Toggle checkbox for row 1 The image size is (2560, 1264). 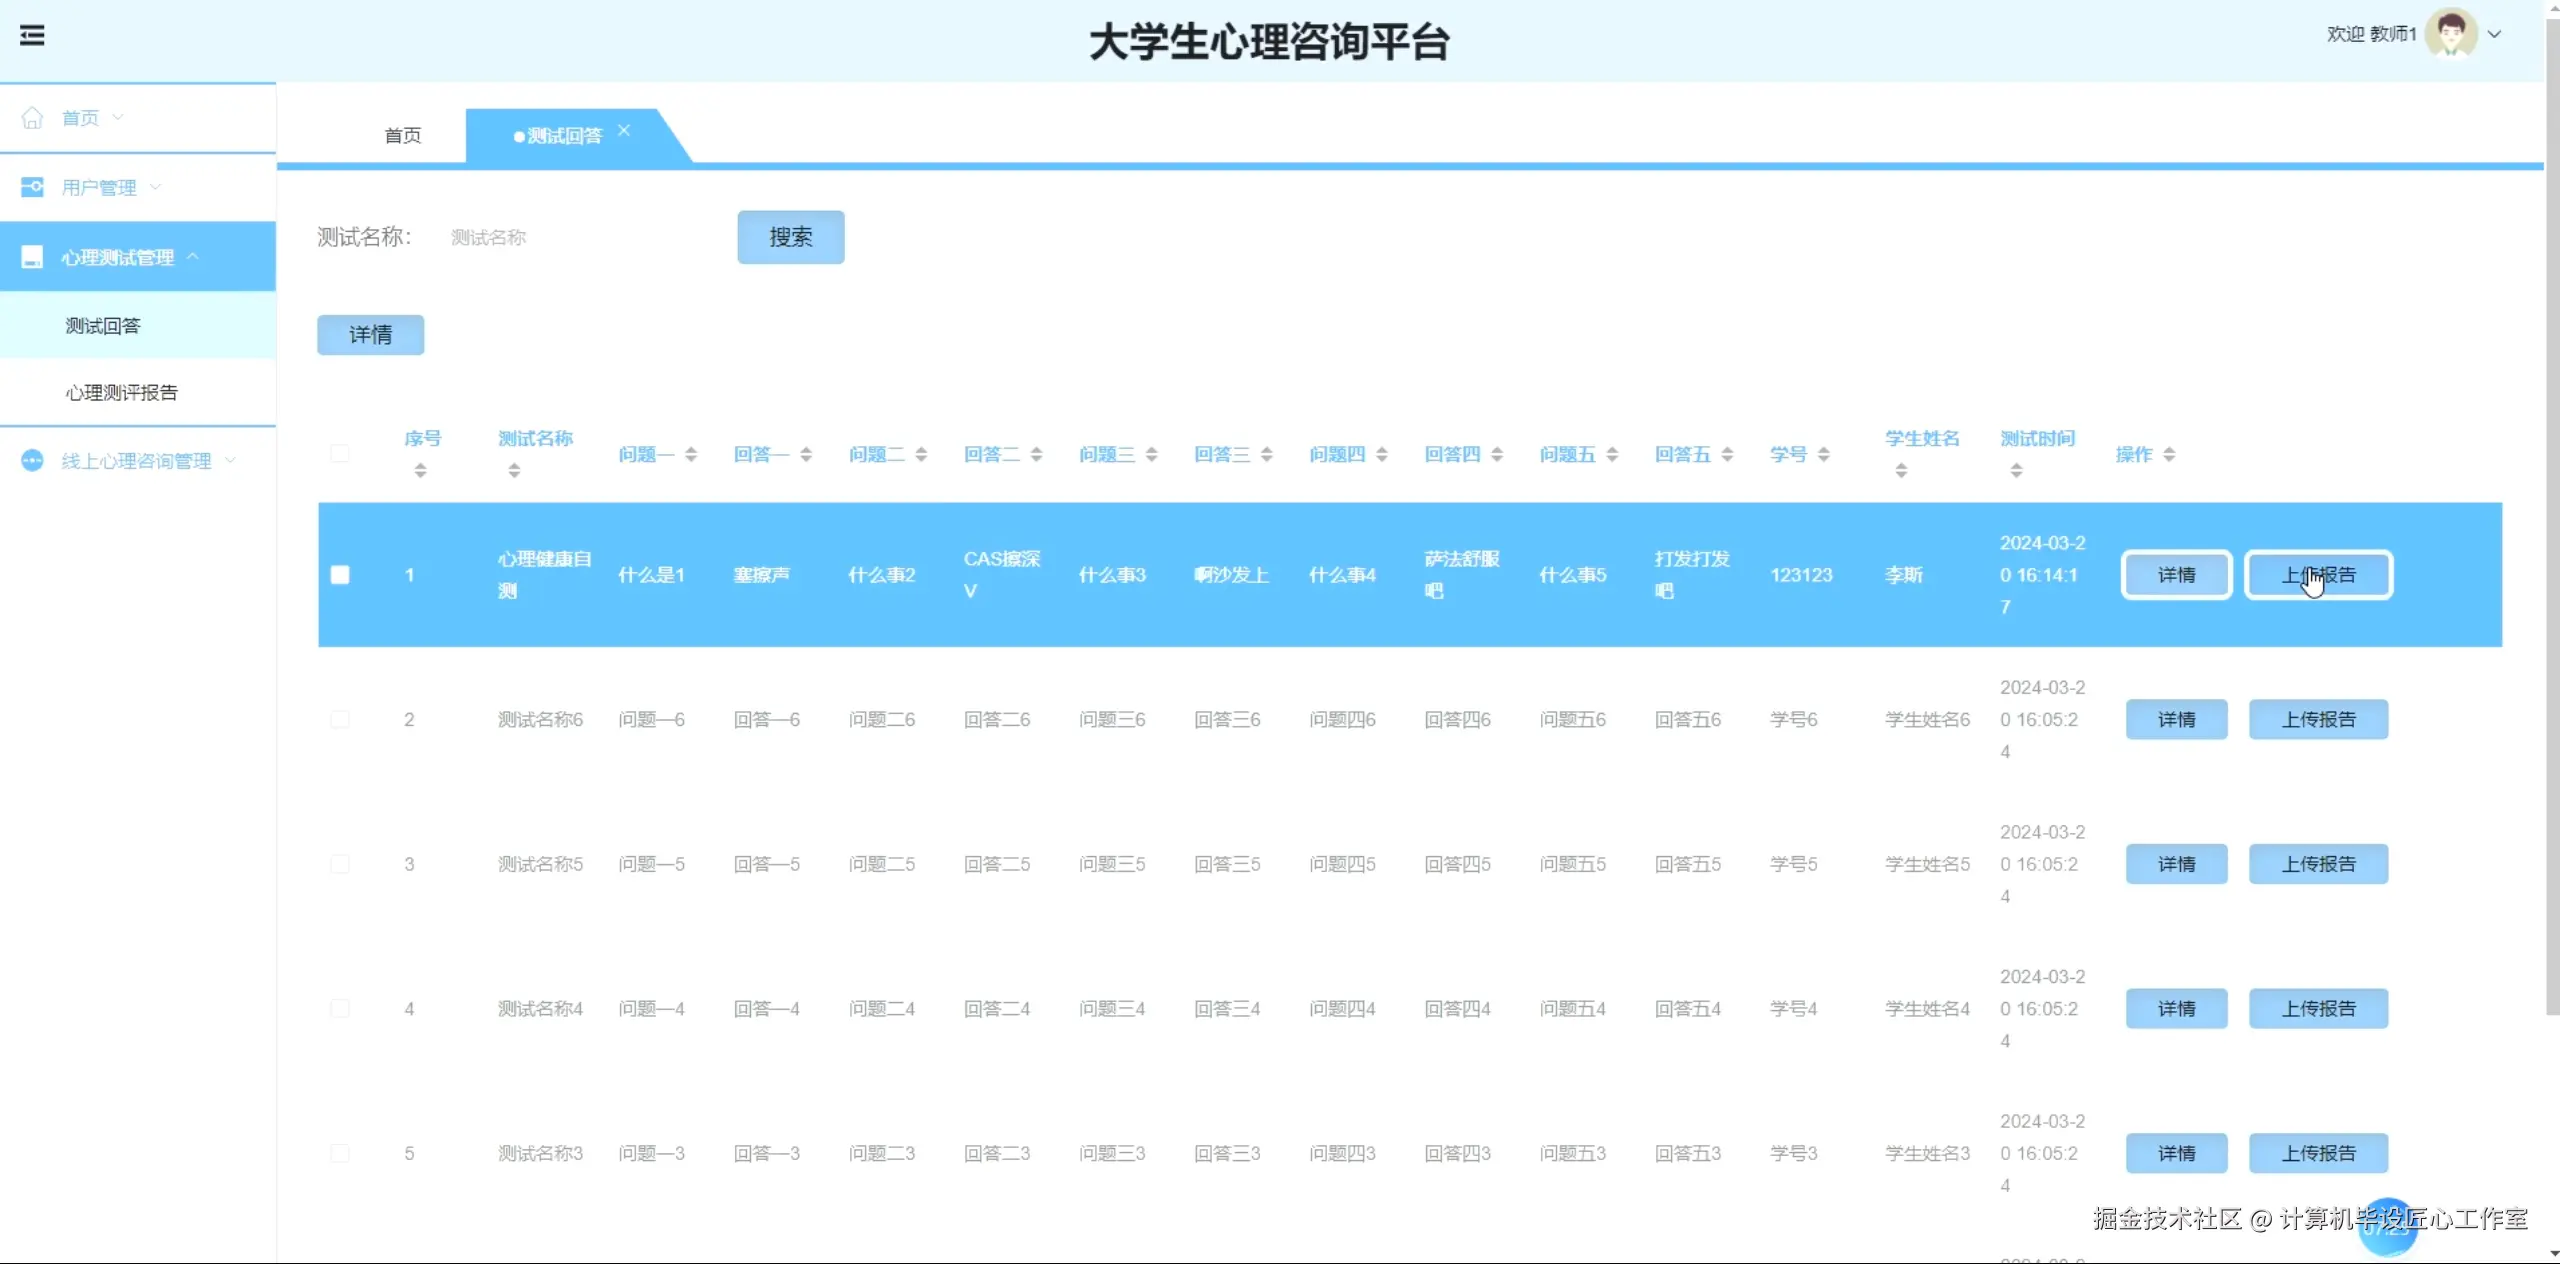[x=340, y=575]
